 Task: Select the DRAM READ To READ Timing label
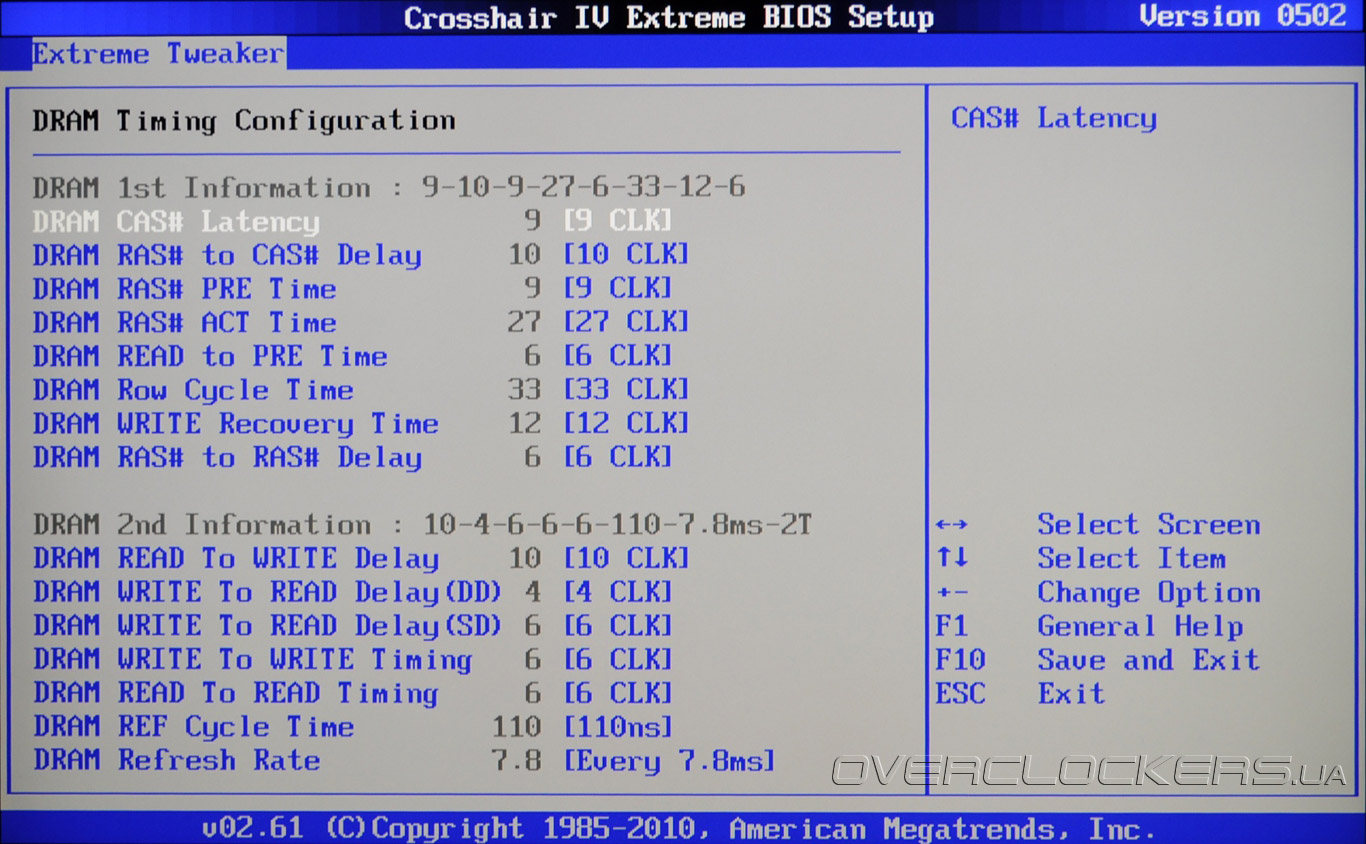pyautogui.click(x=236, y=693)
